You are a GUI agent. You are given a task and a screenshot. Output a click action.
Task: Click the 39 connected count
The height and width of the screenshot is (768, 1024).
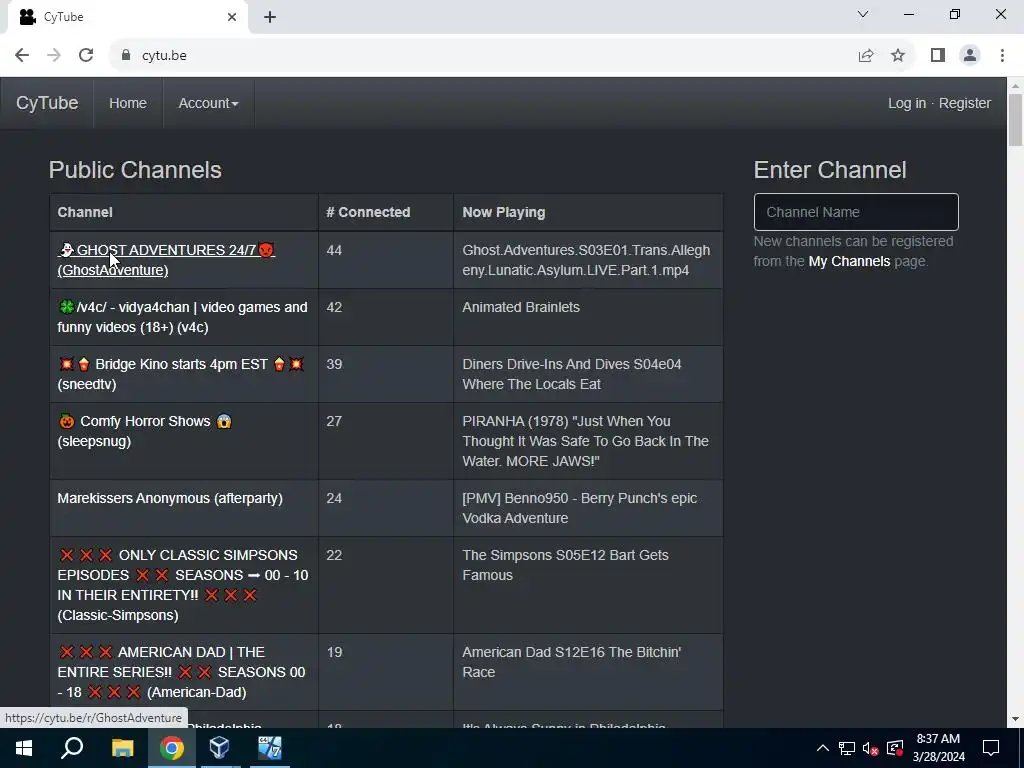pos(334,364)
